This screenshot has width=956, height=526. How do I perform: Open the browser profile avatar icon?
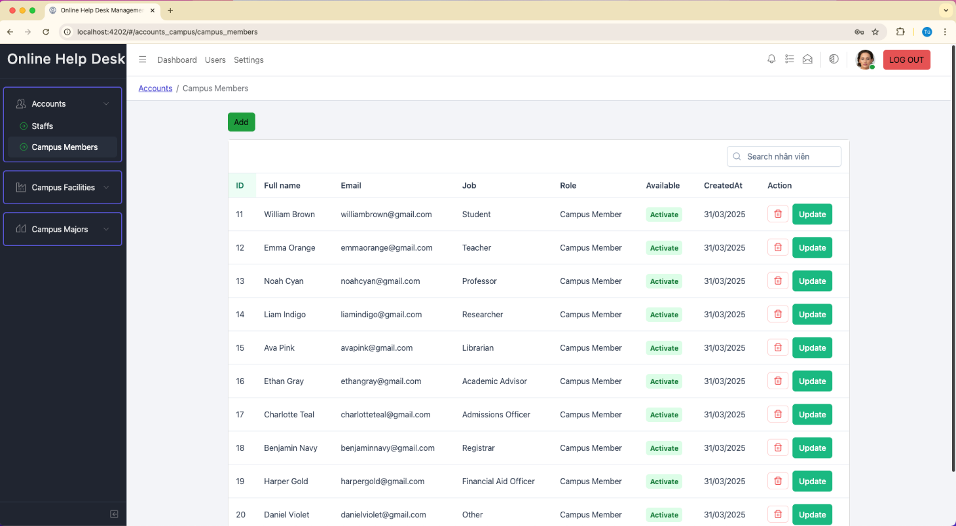[x=927, y=32]
